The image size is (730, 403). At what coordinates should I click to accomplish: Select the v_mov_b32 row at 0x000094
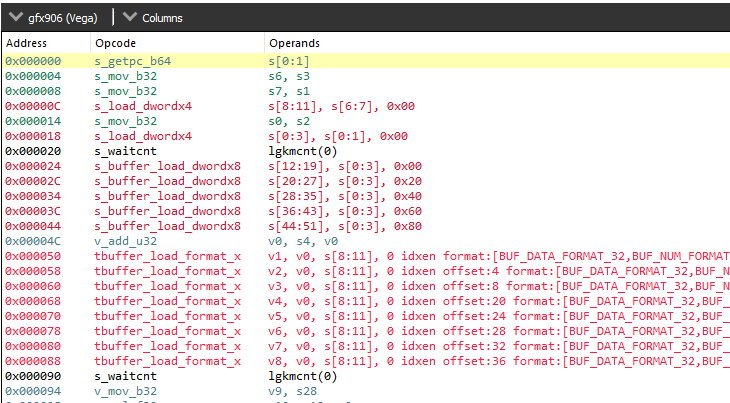125,392
